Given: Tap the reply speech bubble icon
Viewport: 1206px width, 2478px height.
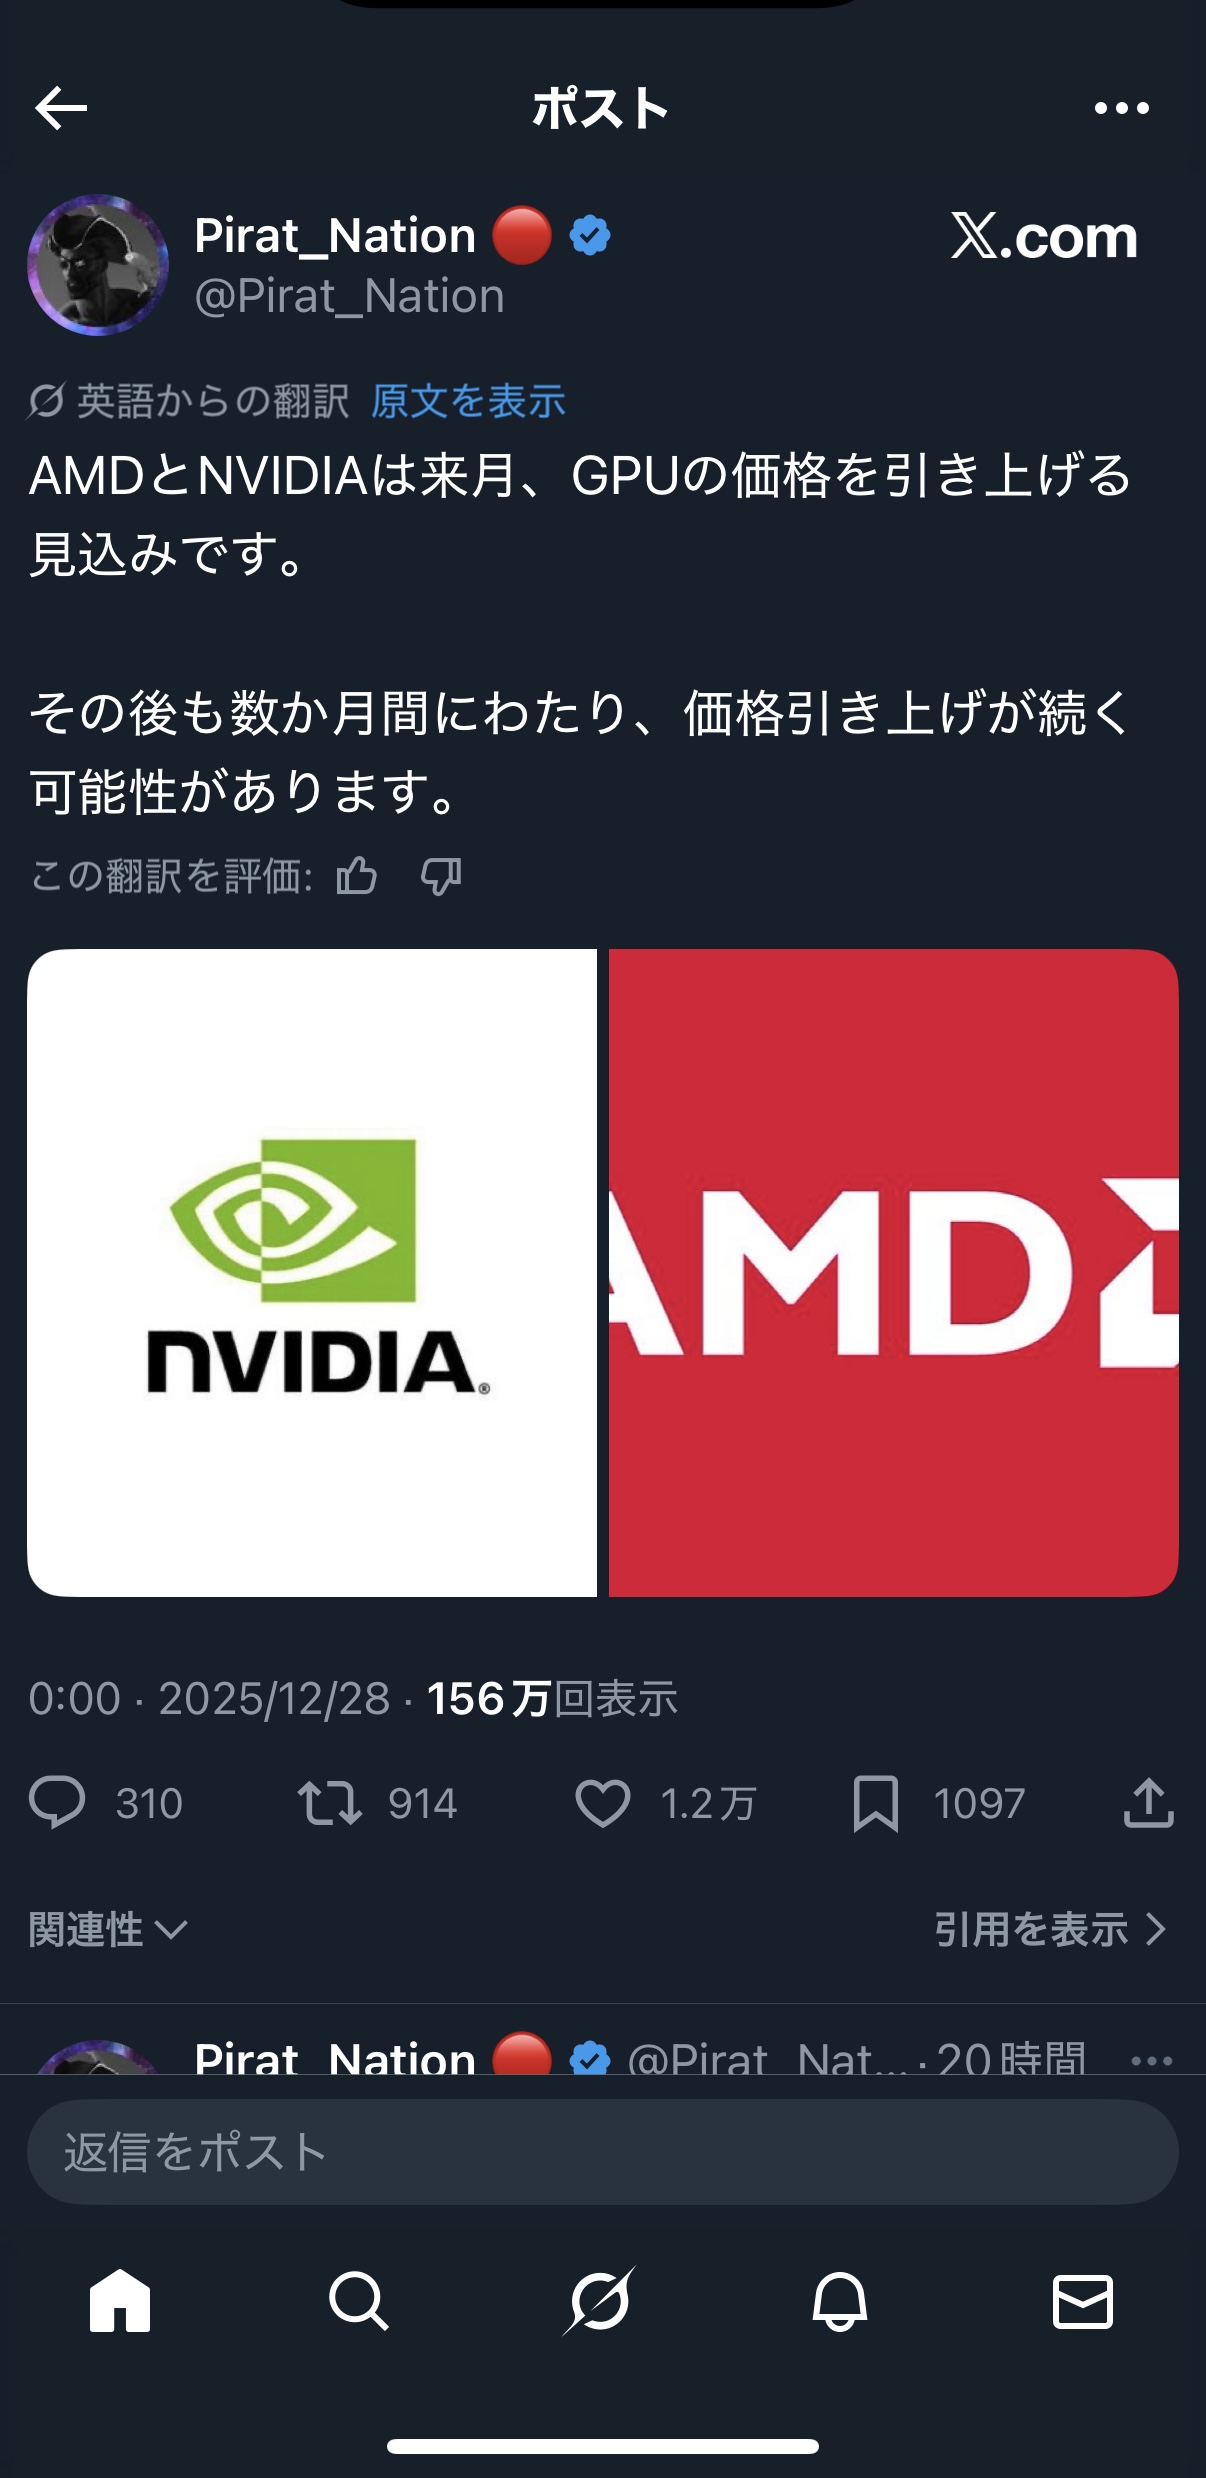Looking at the screenshot, I should (57, 1803).
